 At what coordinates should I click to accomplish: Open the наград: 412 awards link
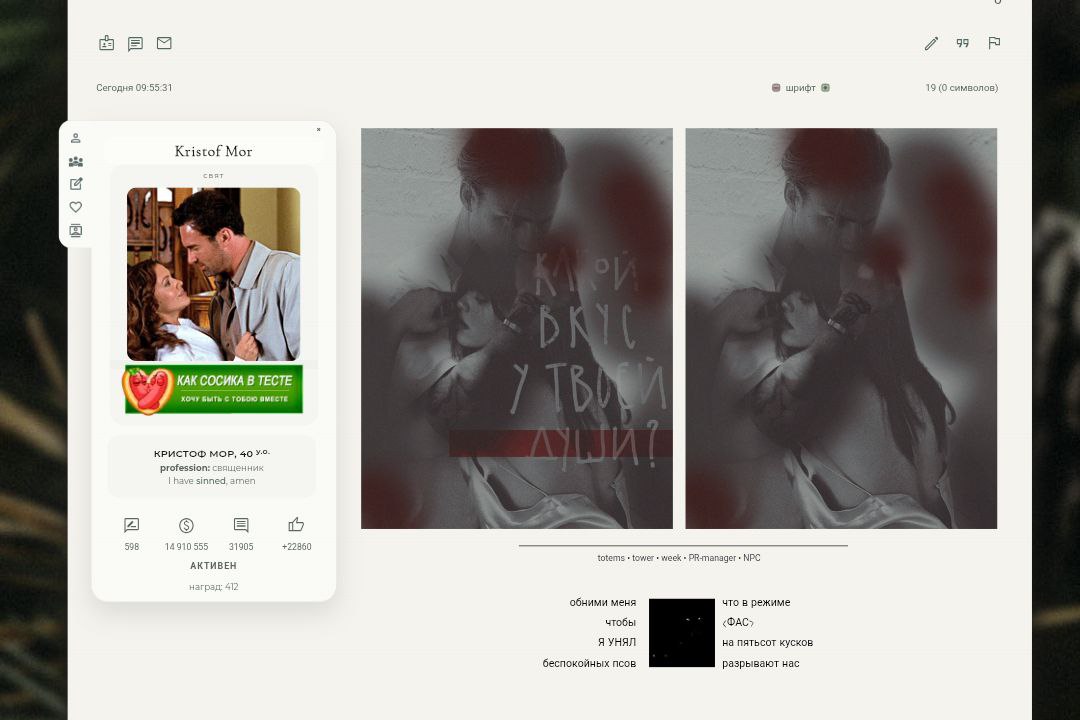(214, 587)
